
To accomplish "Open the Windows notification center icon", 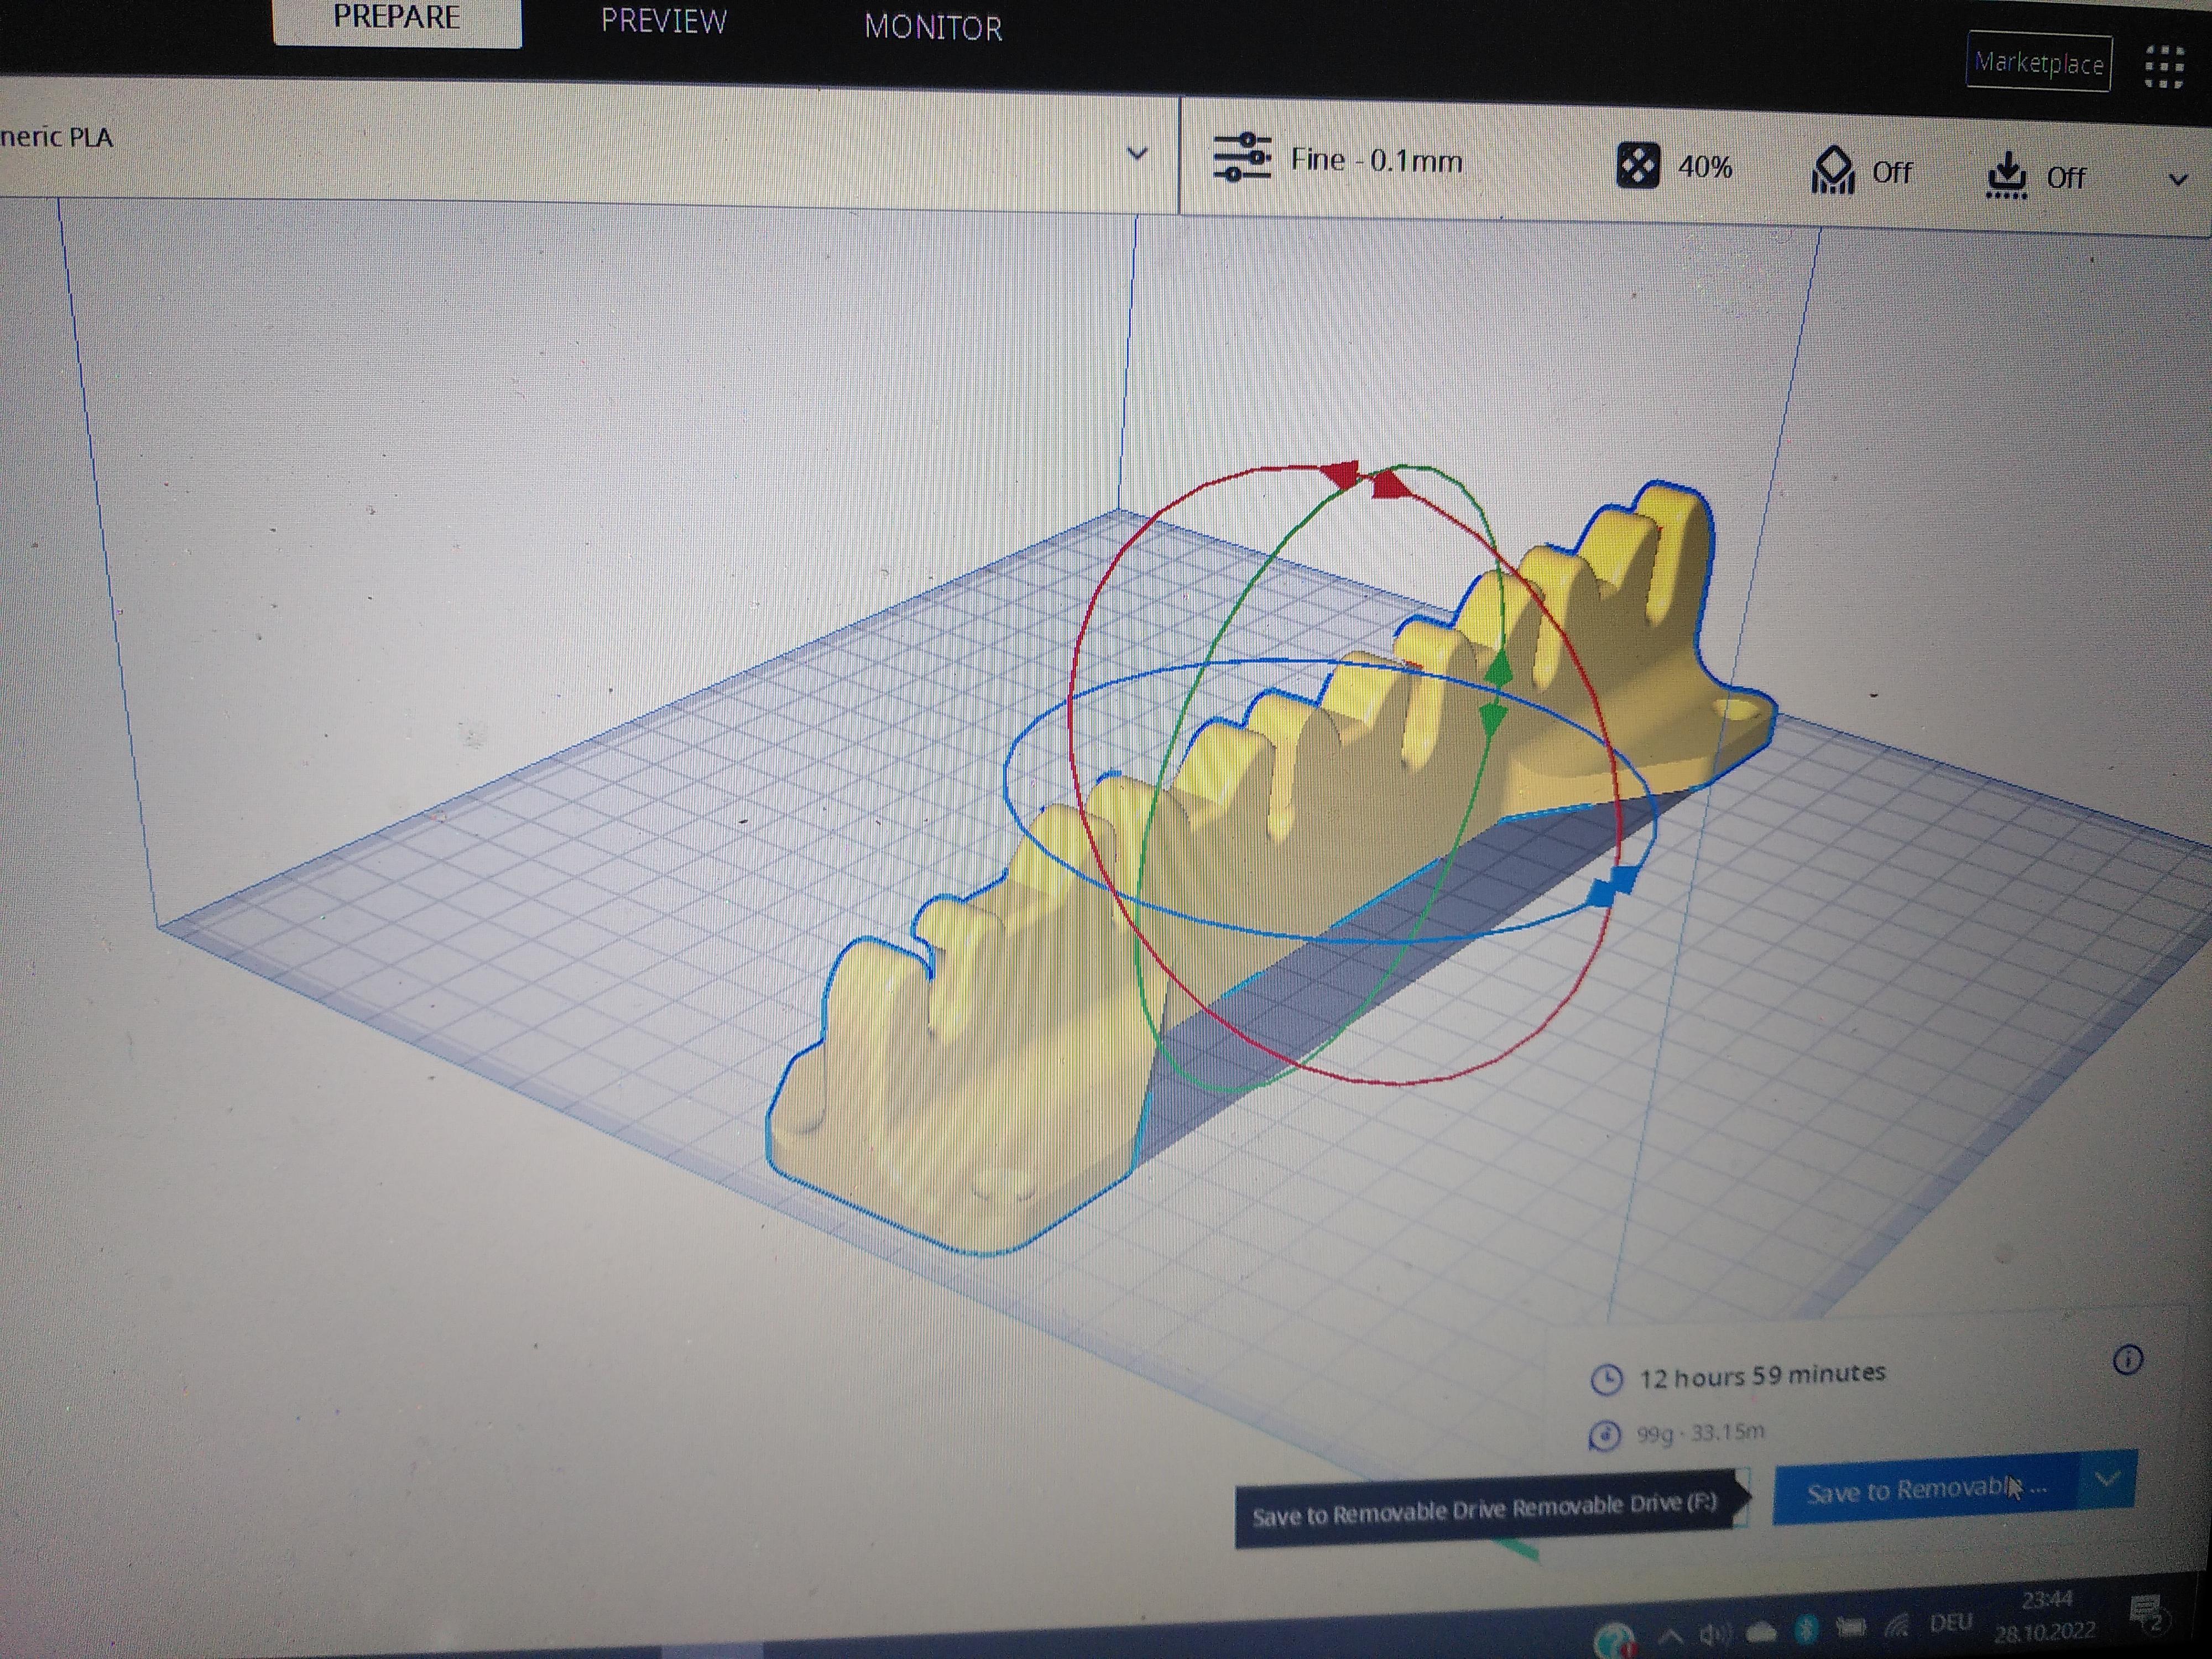I will click(x=2147, y=1613).
